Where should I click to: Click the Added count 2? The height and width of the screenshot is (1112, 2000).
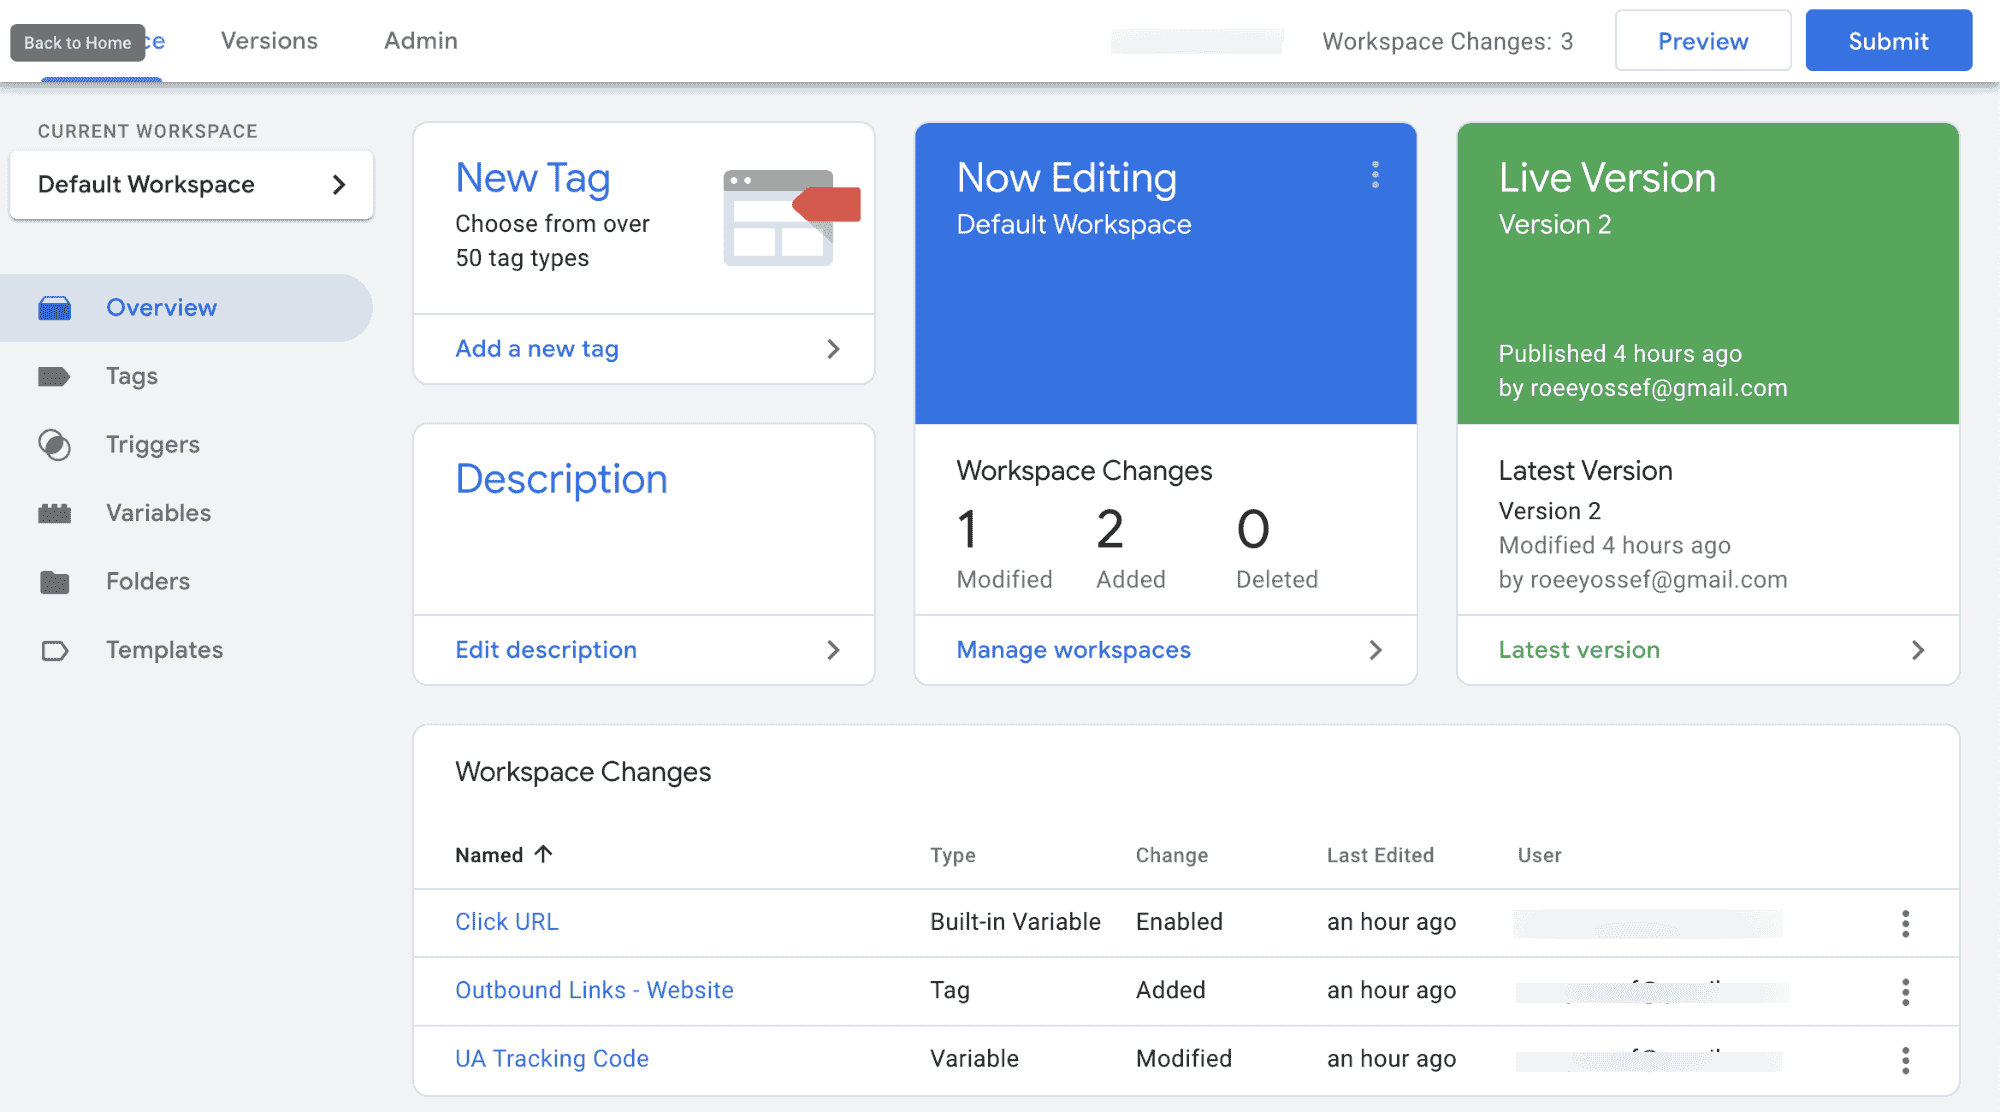tap(1110, 529)
